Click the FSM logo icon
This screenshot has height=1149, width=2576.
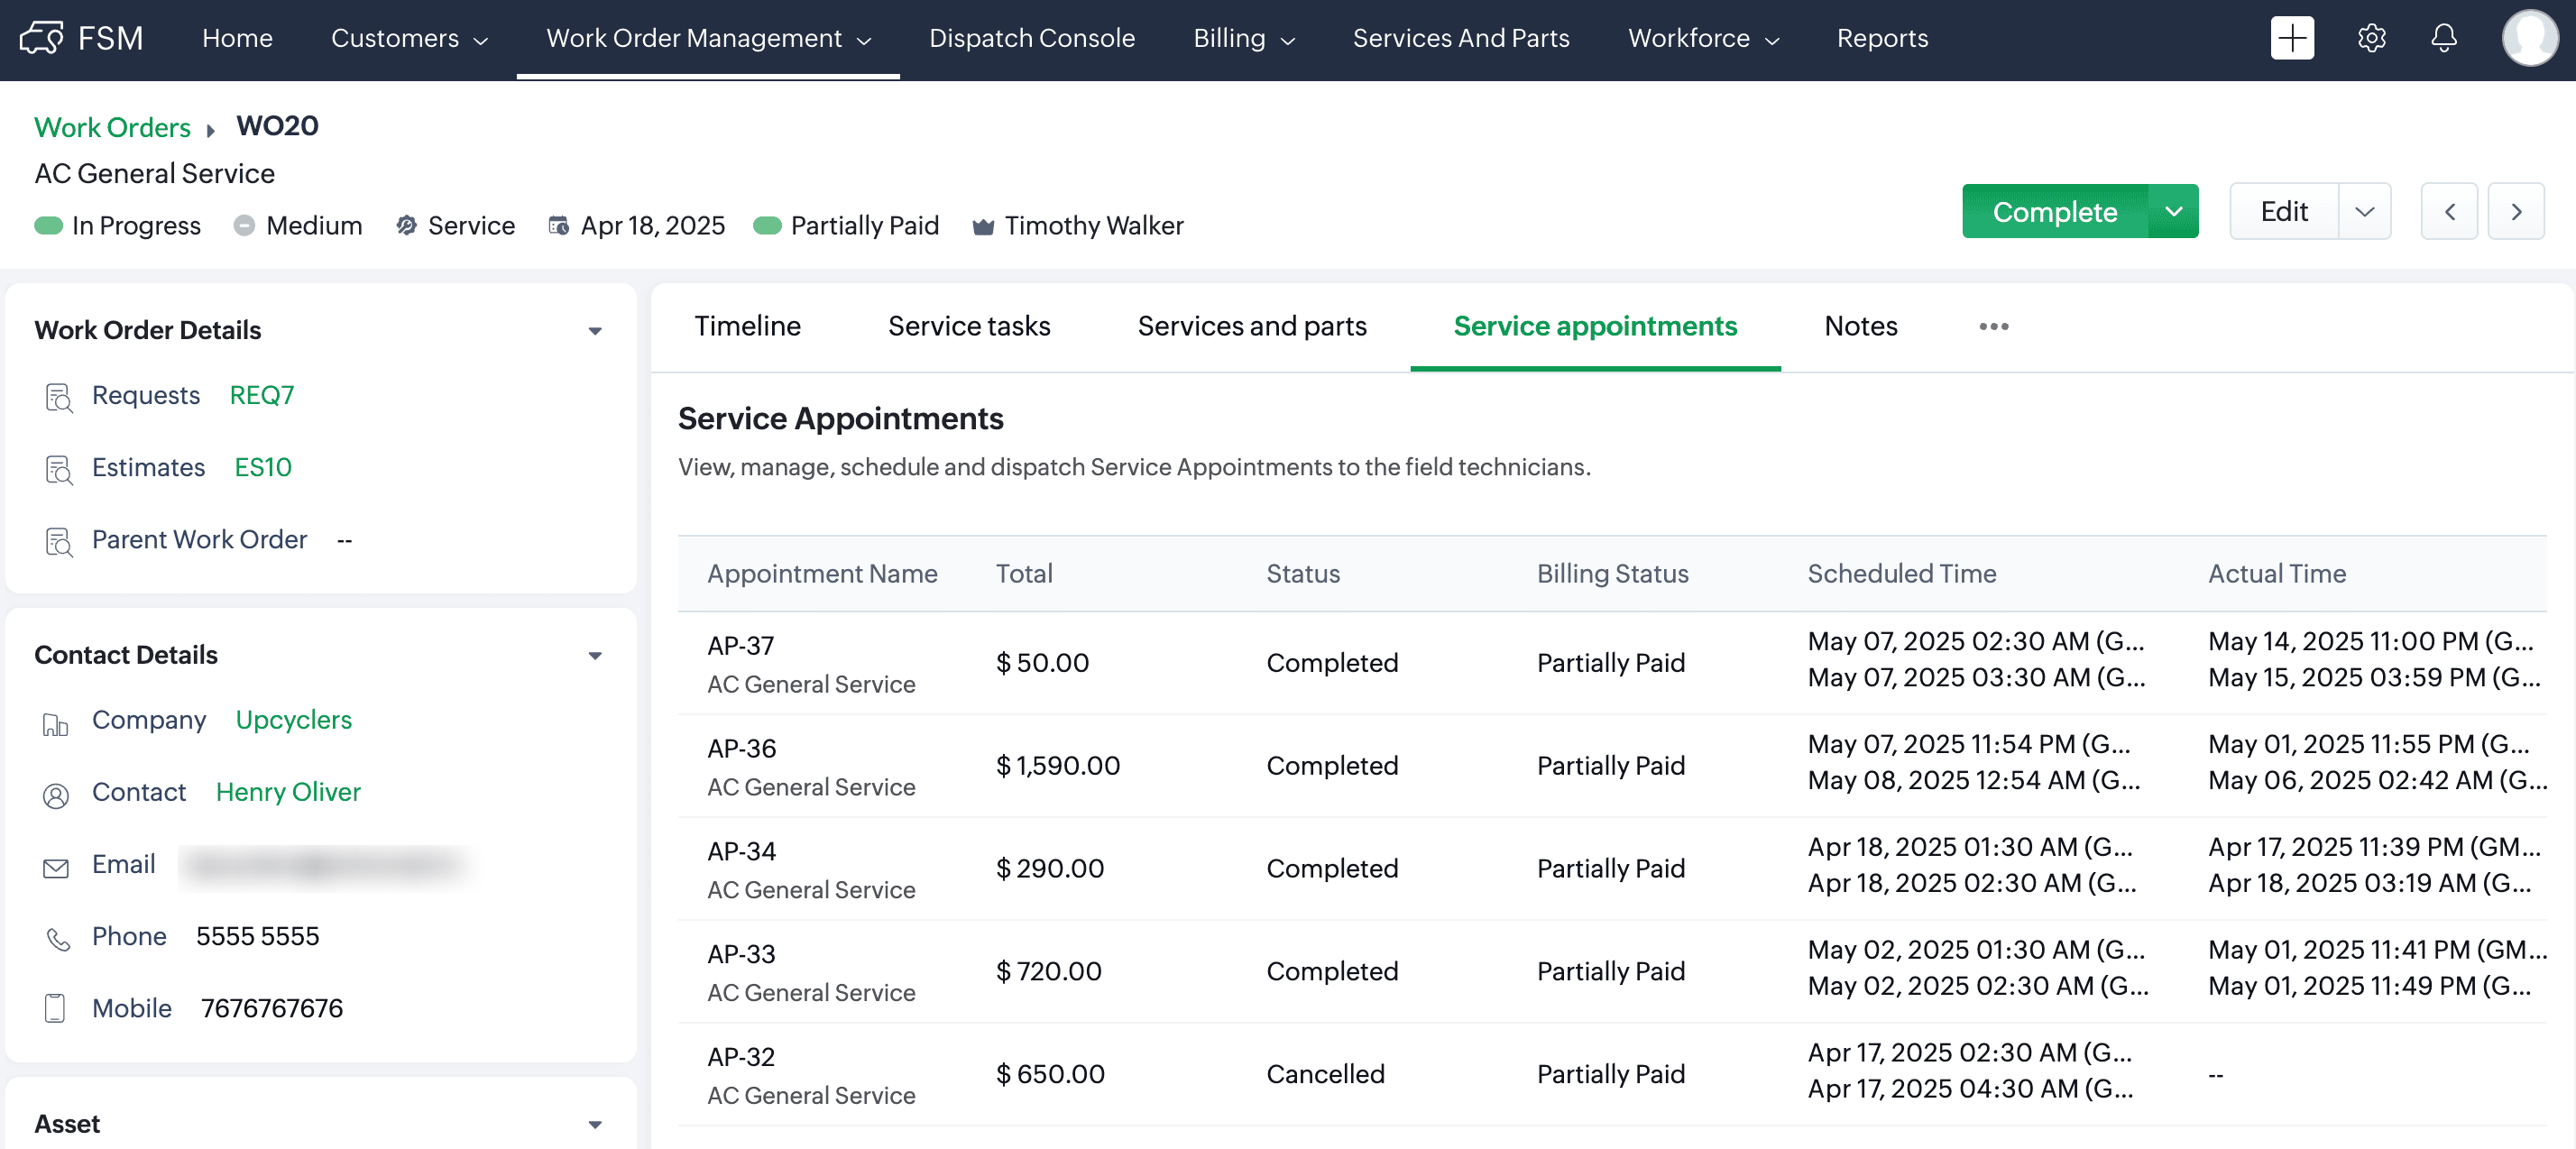tap(42, 38)
